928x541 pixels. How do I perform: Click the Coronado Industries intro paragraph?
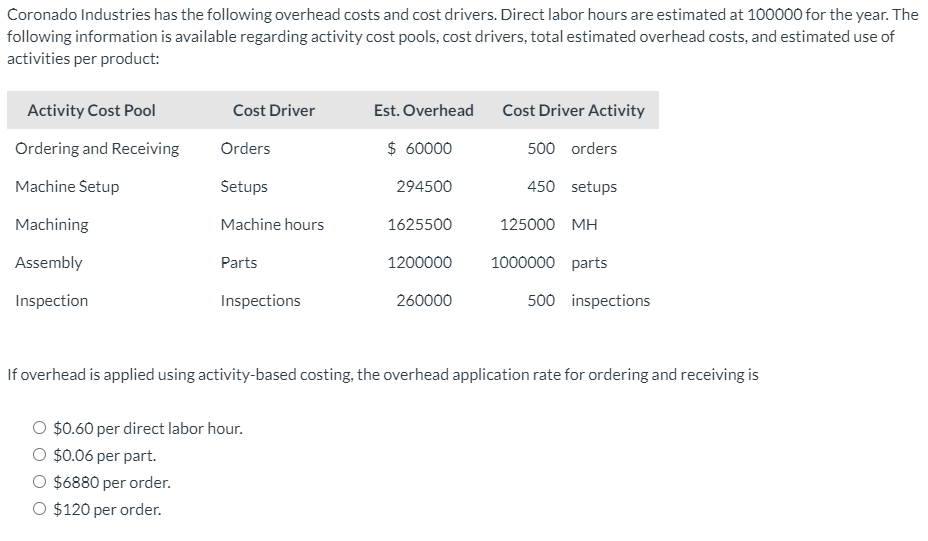coord(462,37)
